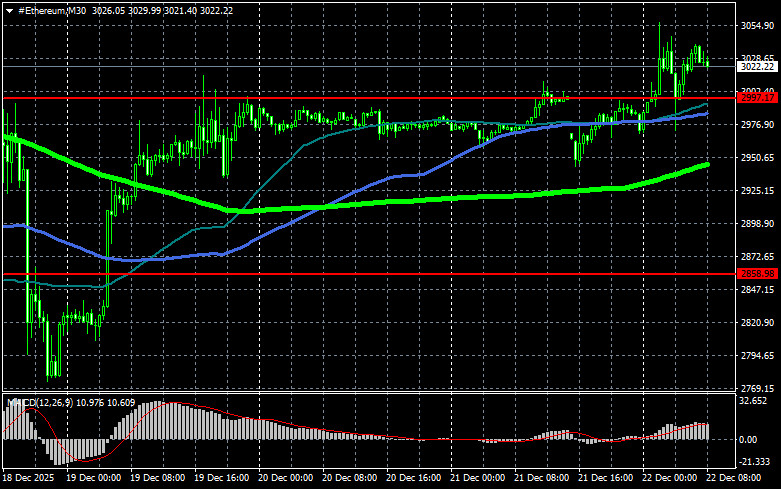Click the 20 Dec 08:00 time label
The image size is (781, 489).
[350, 478]
